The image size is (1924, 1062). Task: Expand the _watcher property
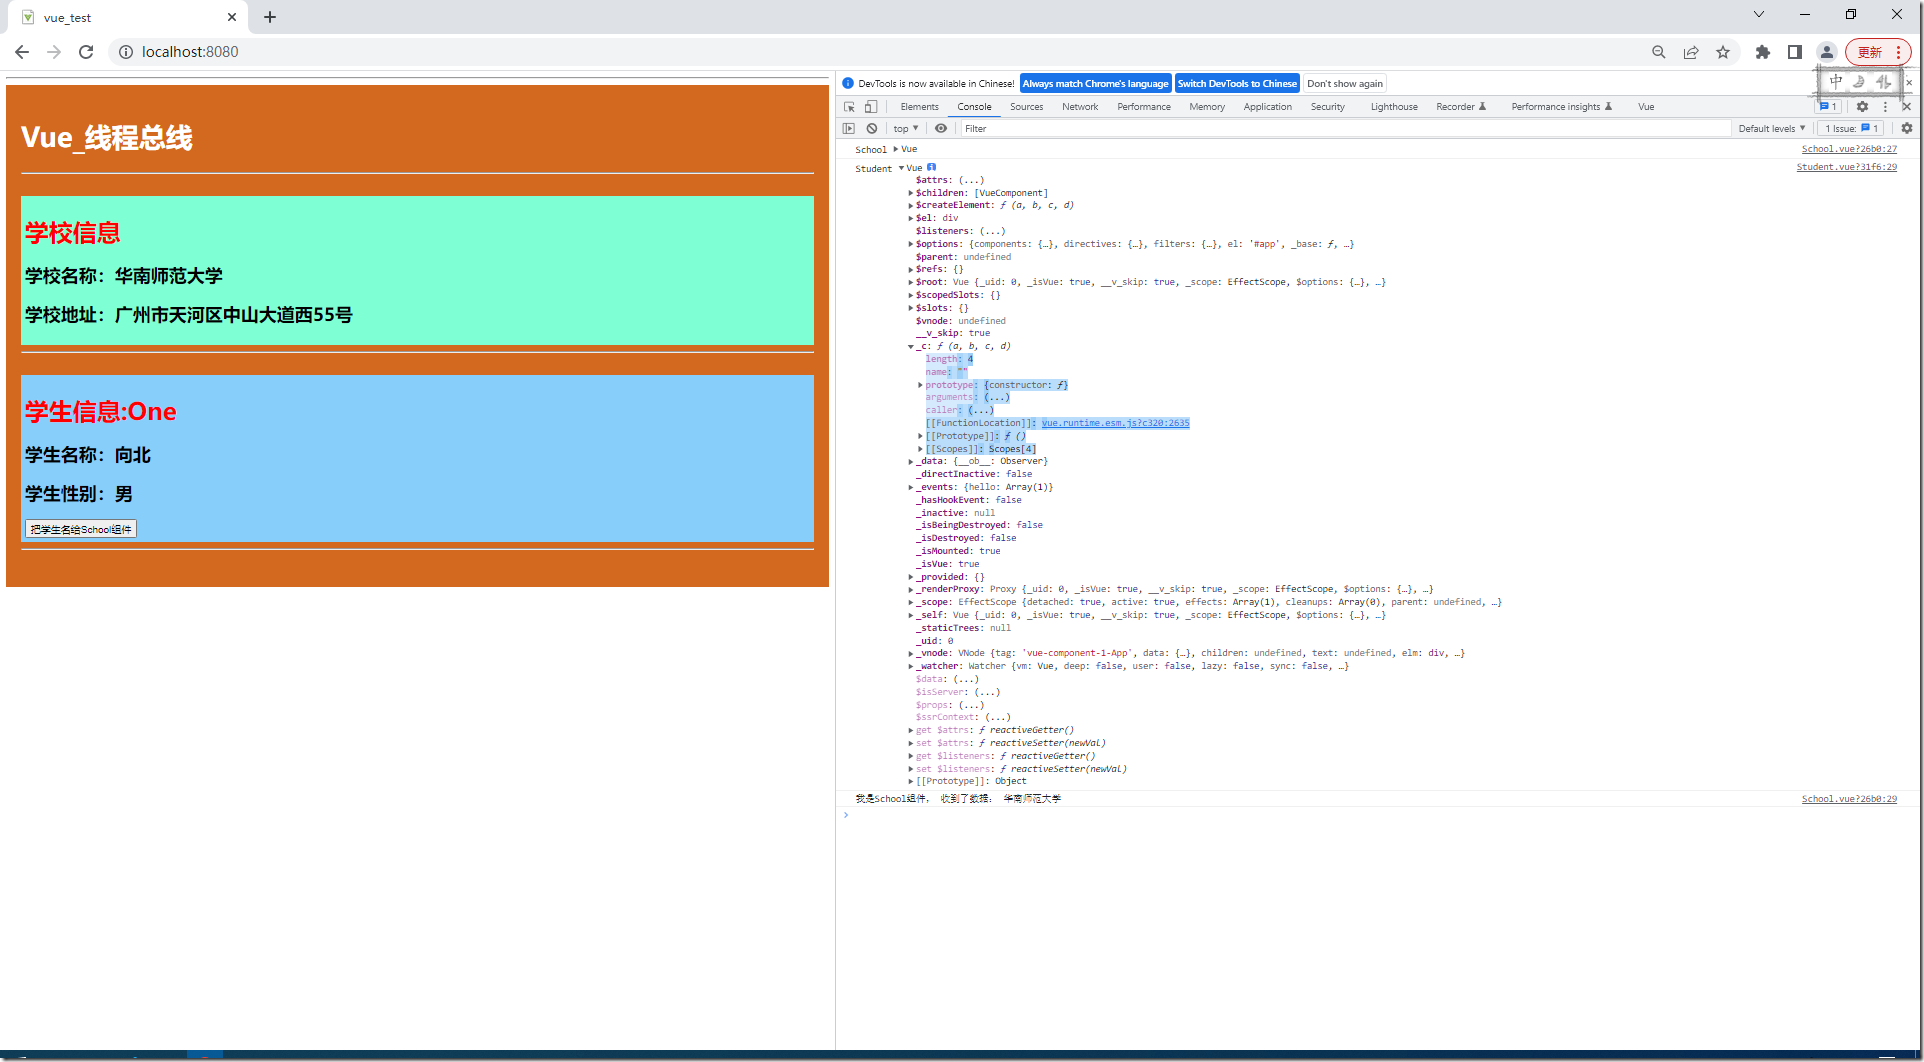pos(911,666)
